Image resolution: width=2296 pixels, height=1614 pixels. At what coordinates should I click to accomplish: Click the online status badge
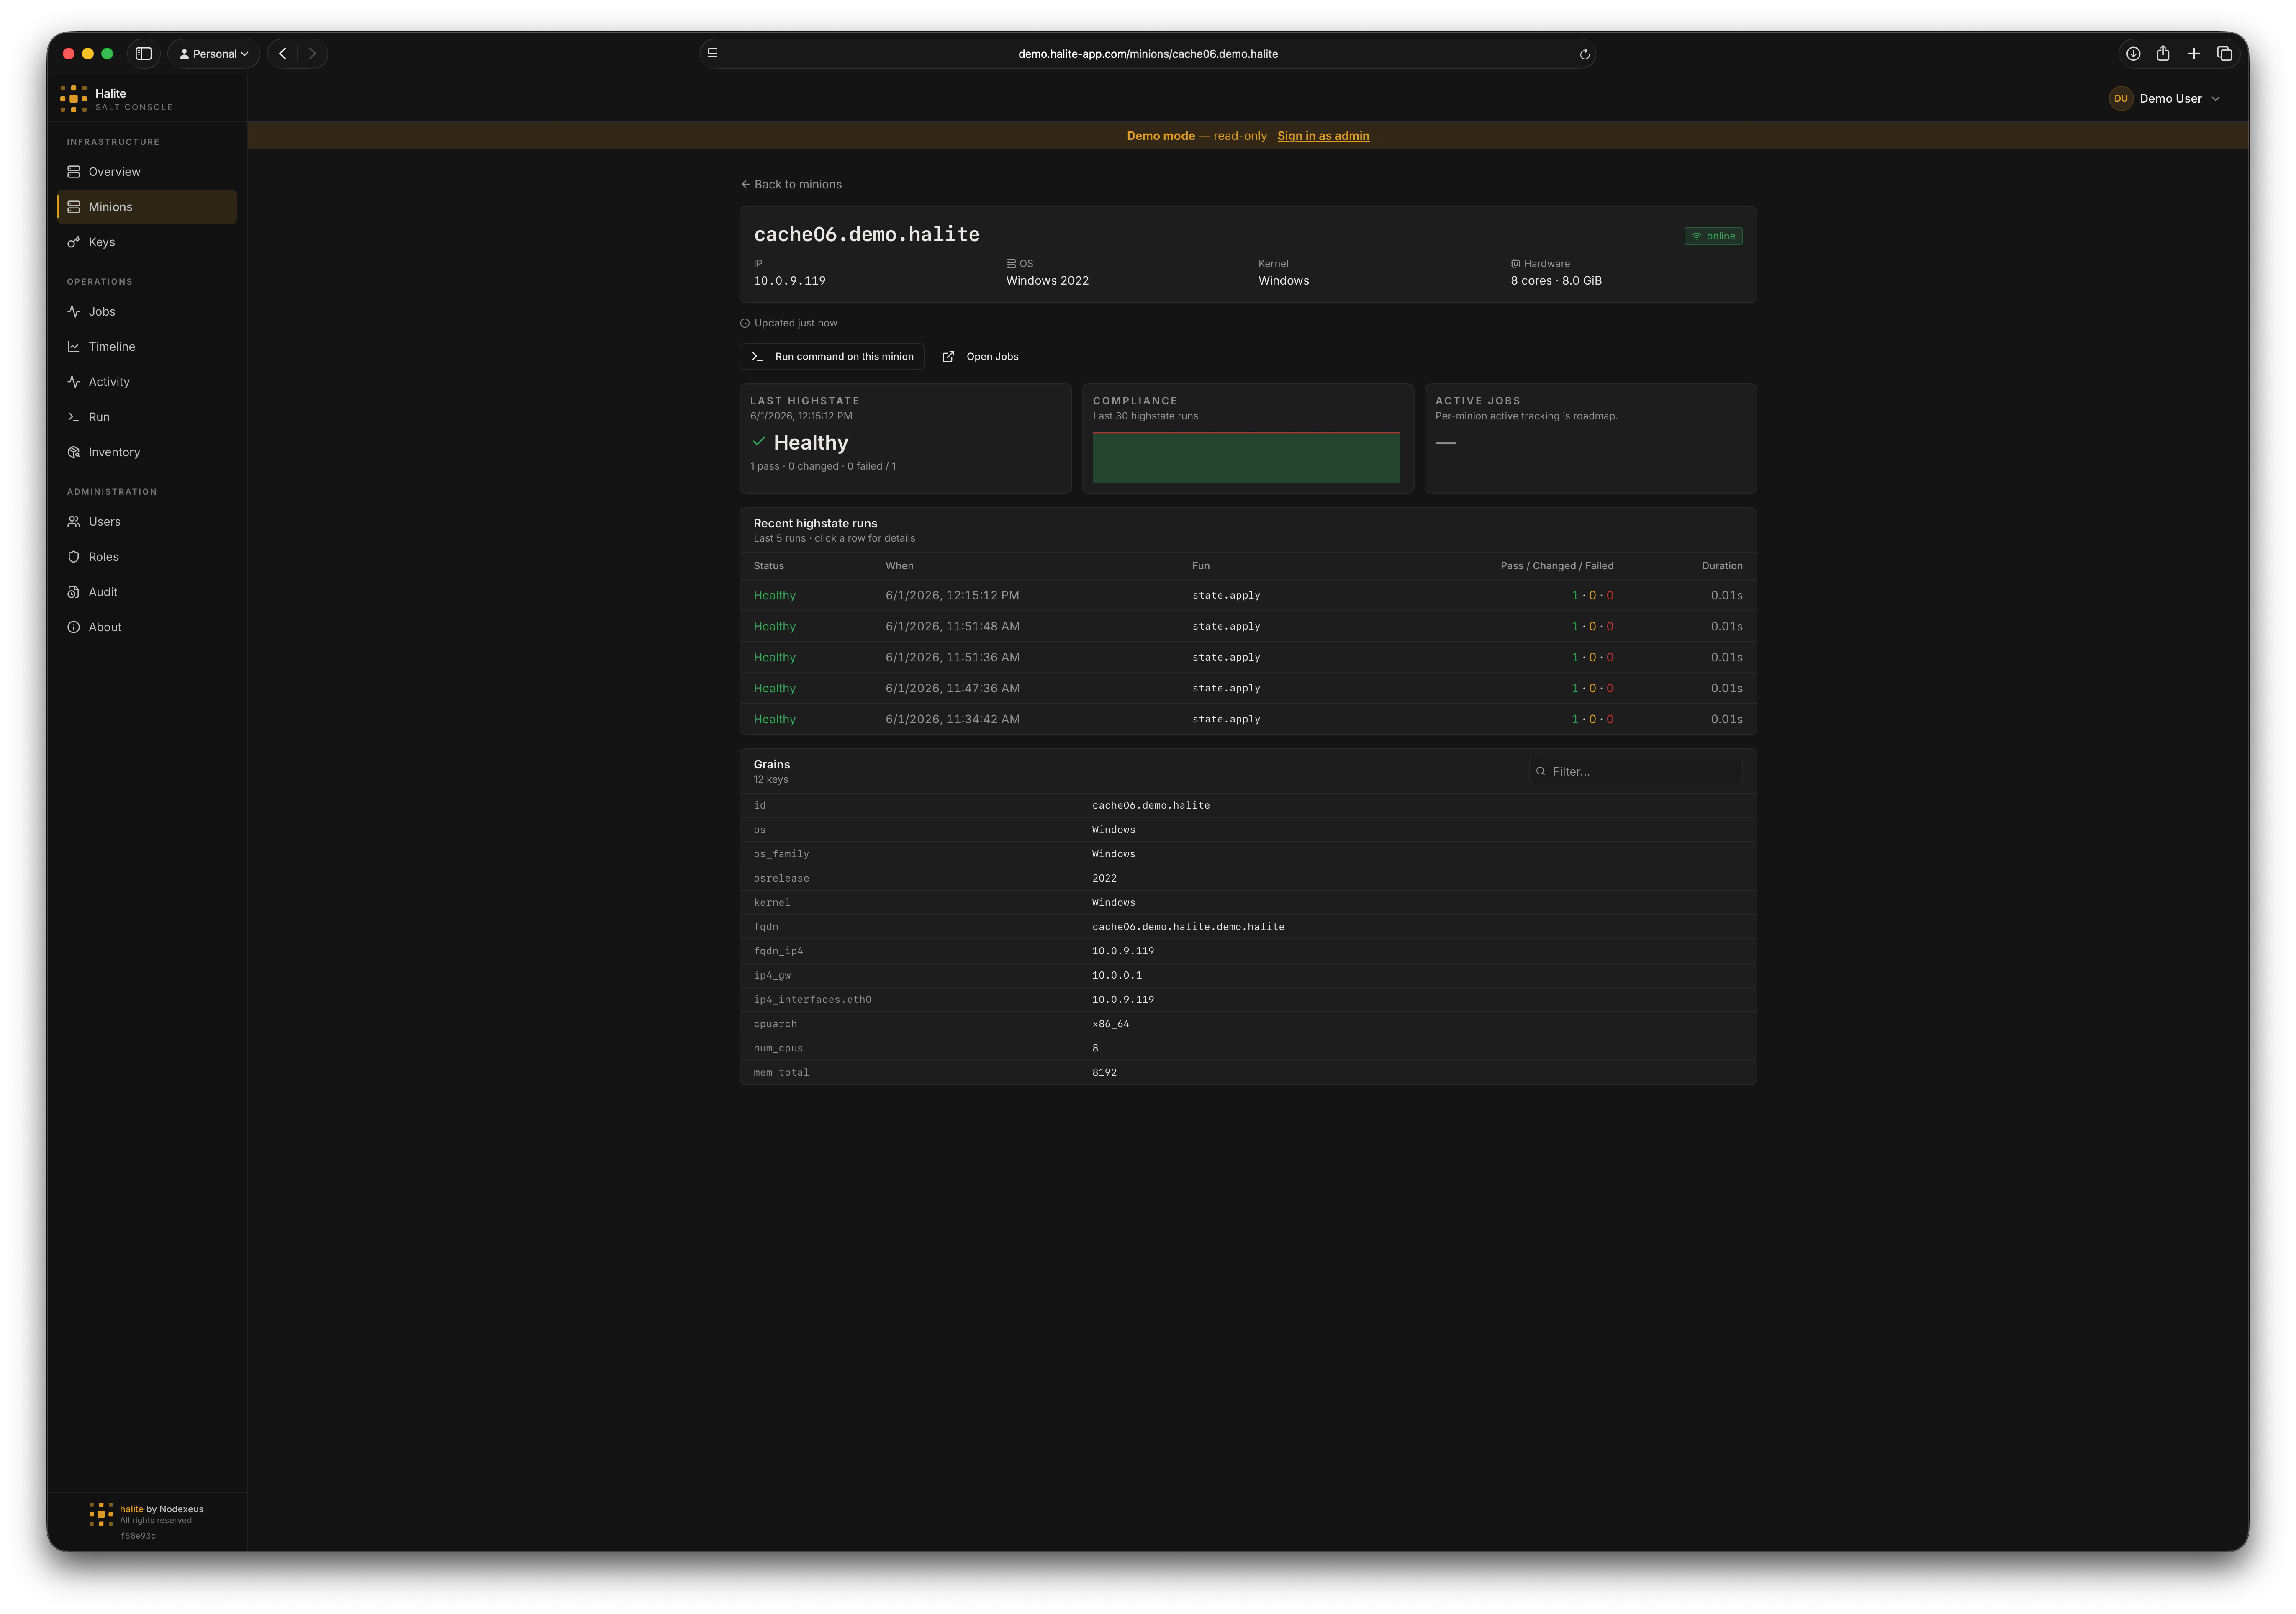point(1713,236)
